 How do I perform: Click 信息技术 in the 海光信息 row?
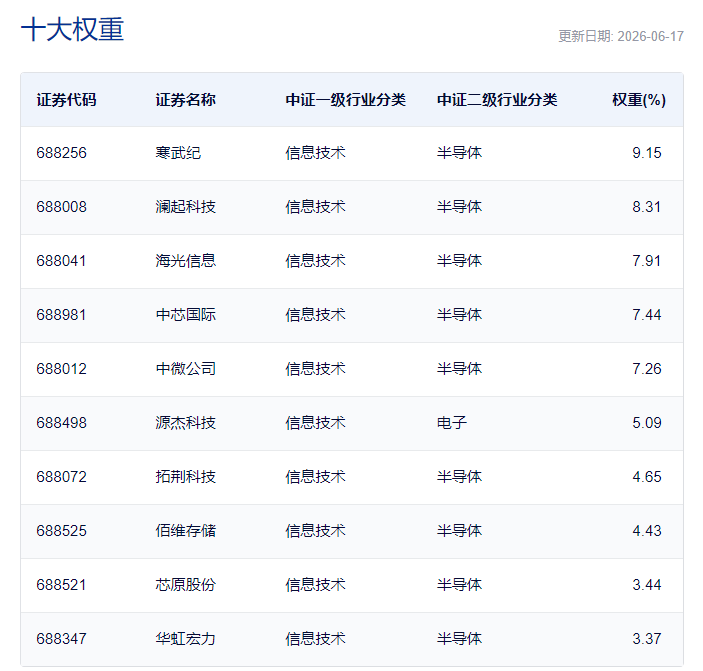[316, 261]
